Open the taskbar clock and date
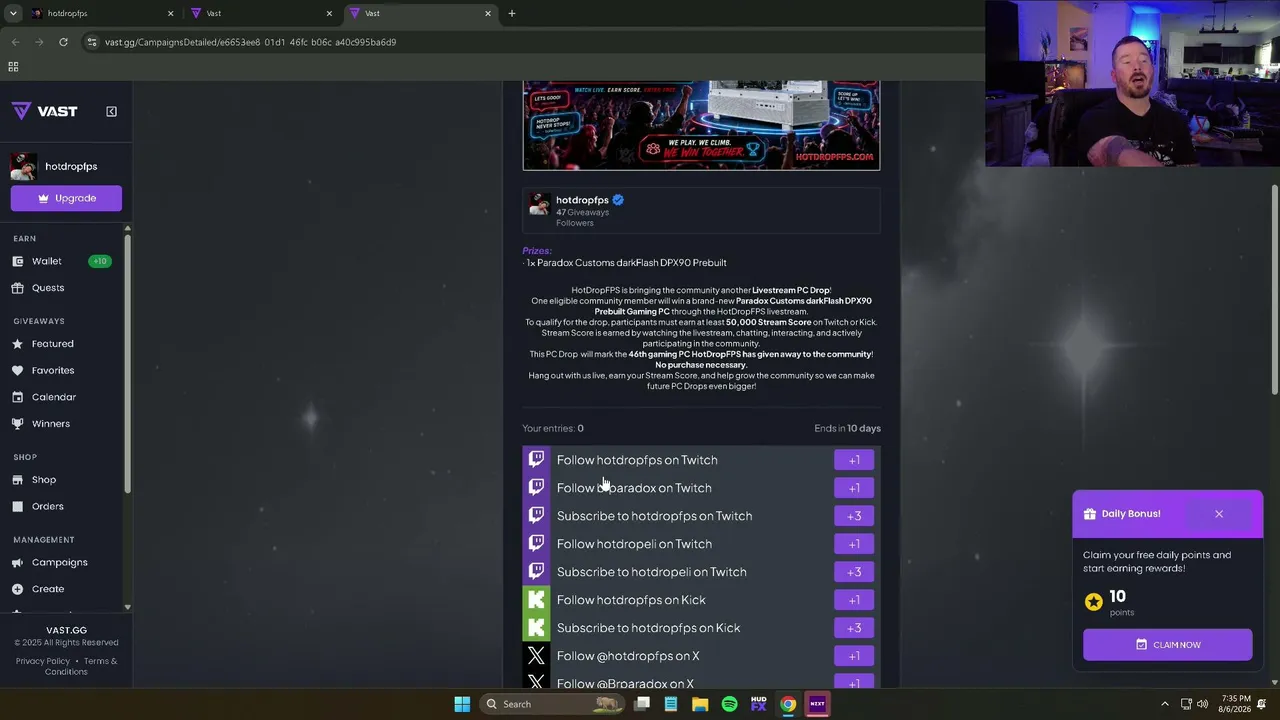This screenshot has height=720, width=1280. (1235, 704)
